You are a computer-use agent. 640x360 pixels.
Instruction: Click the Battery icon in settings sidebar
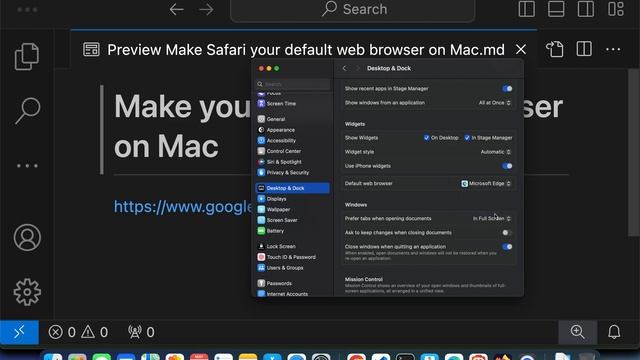click(x=261, y=231)
